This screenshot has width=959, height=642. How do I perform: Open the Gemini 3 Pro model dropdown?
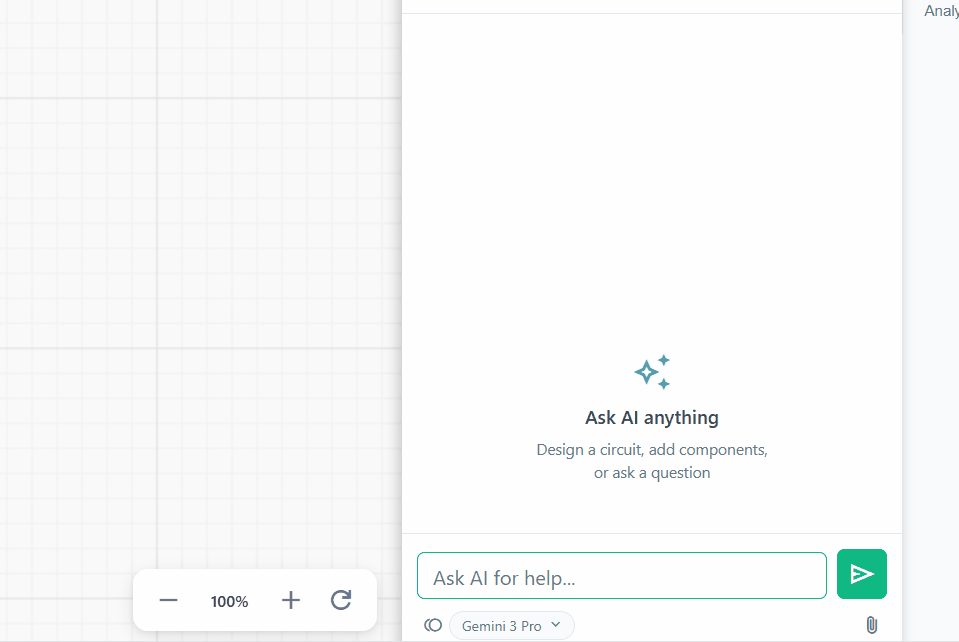pos(511,626)
